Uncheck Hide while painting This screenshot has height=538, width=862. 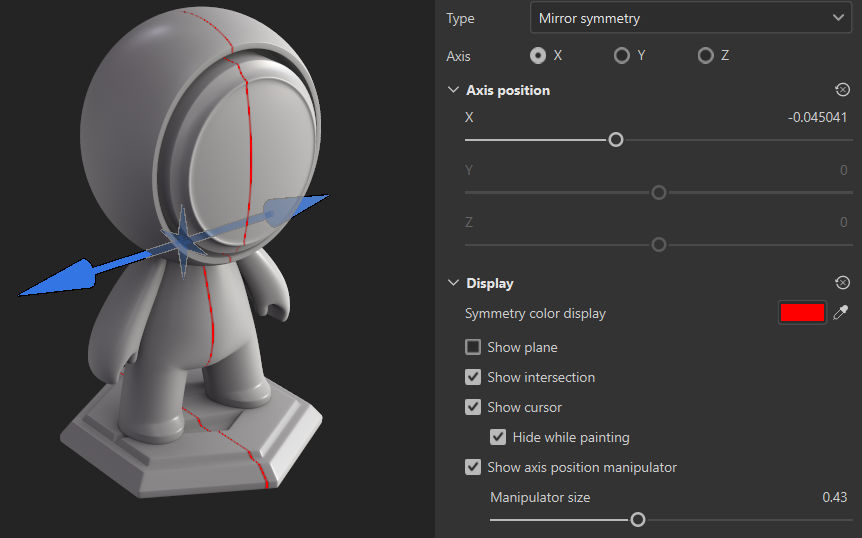coord(498,437)
